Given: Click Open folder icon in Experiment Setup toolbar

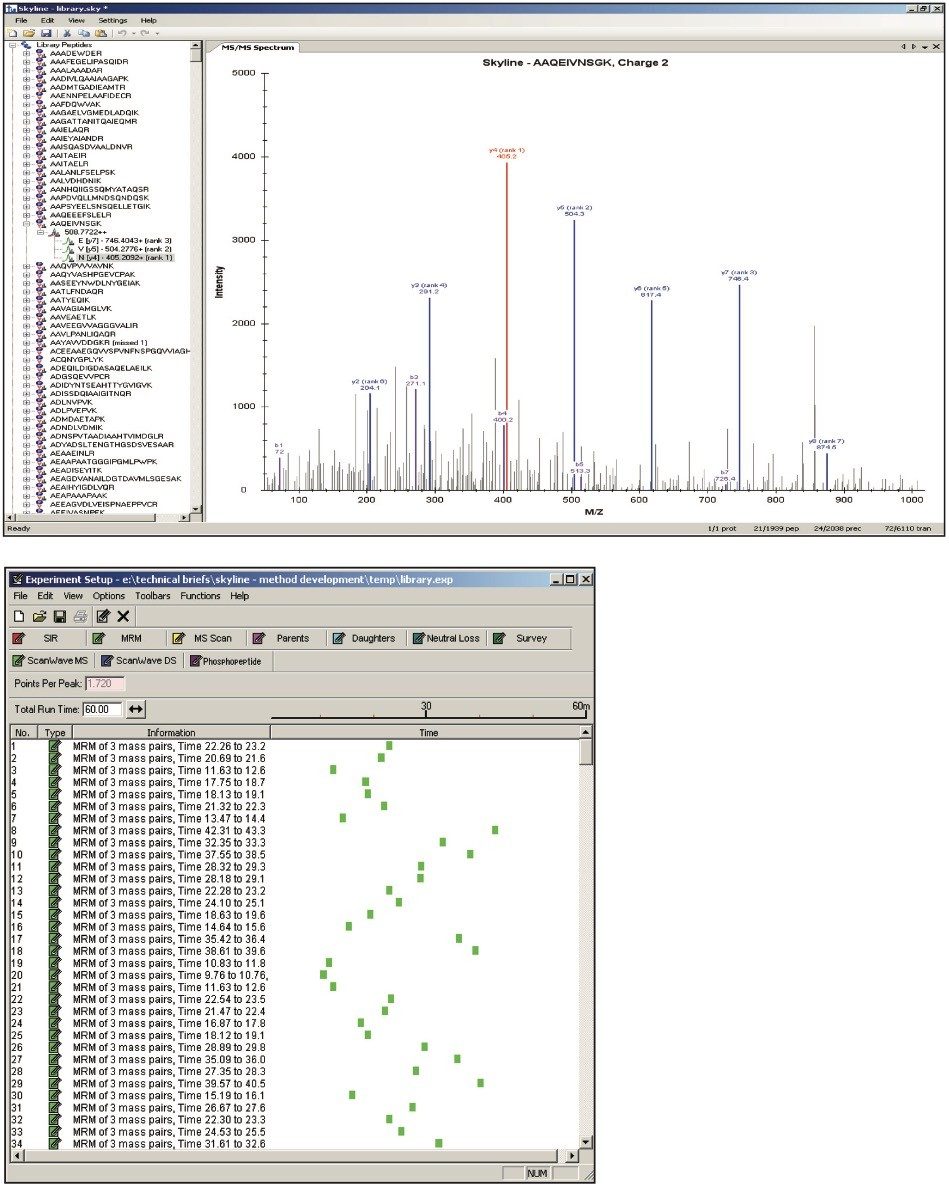Looking at the screenshot, I should [x=38, y=617].
